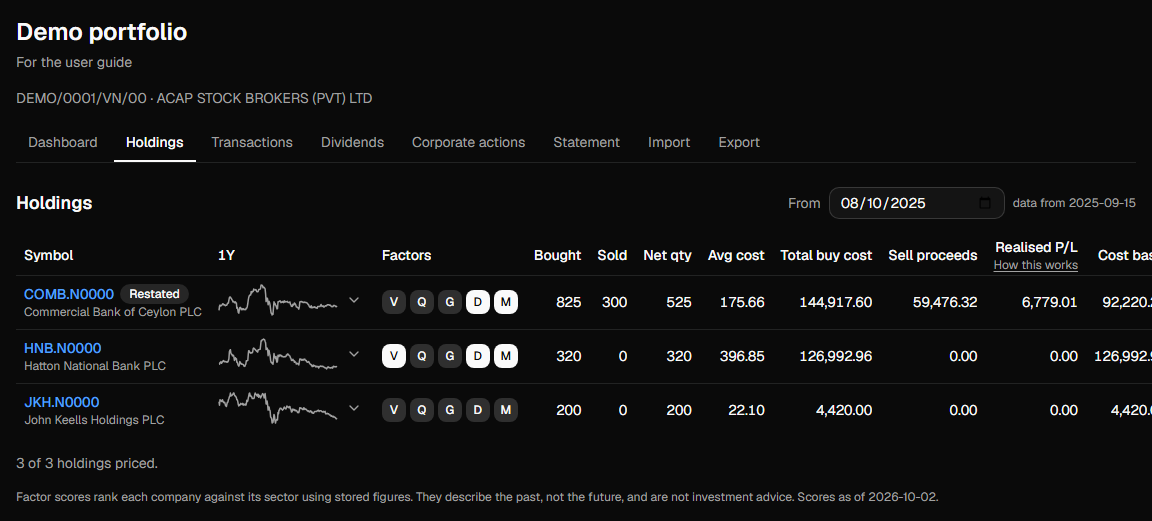Click the Net qty column header

[667, 256]
